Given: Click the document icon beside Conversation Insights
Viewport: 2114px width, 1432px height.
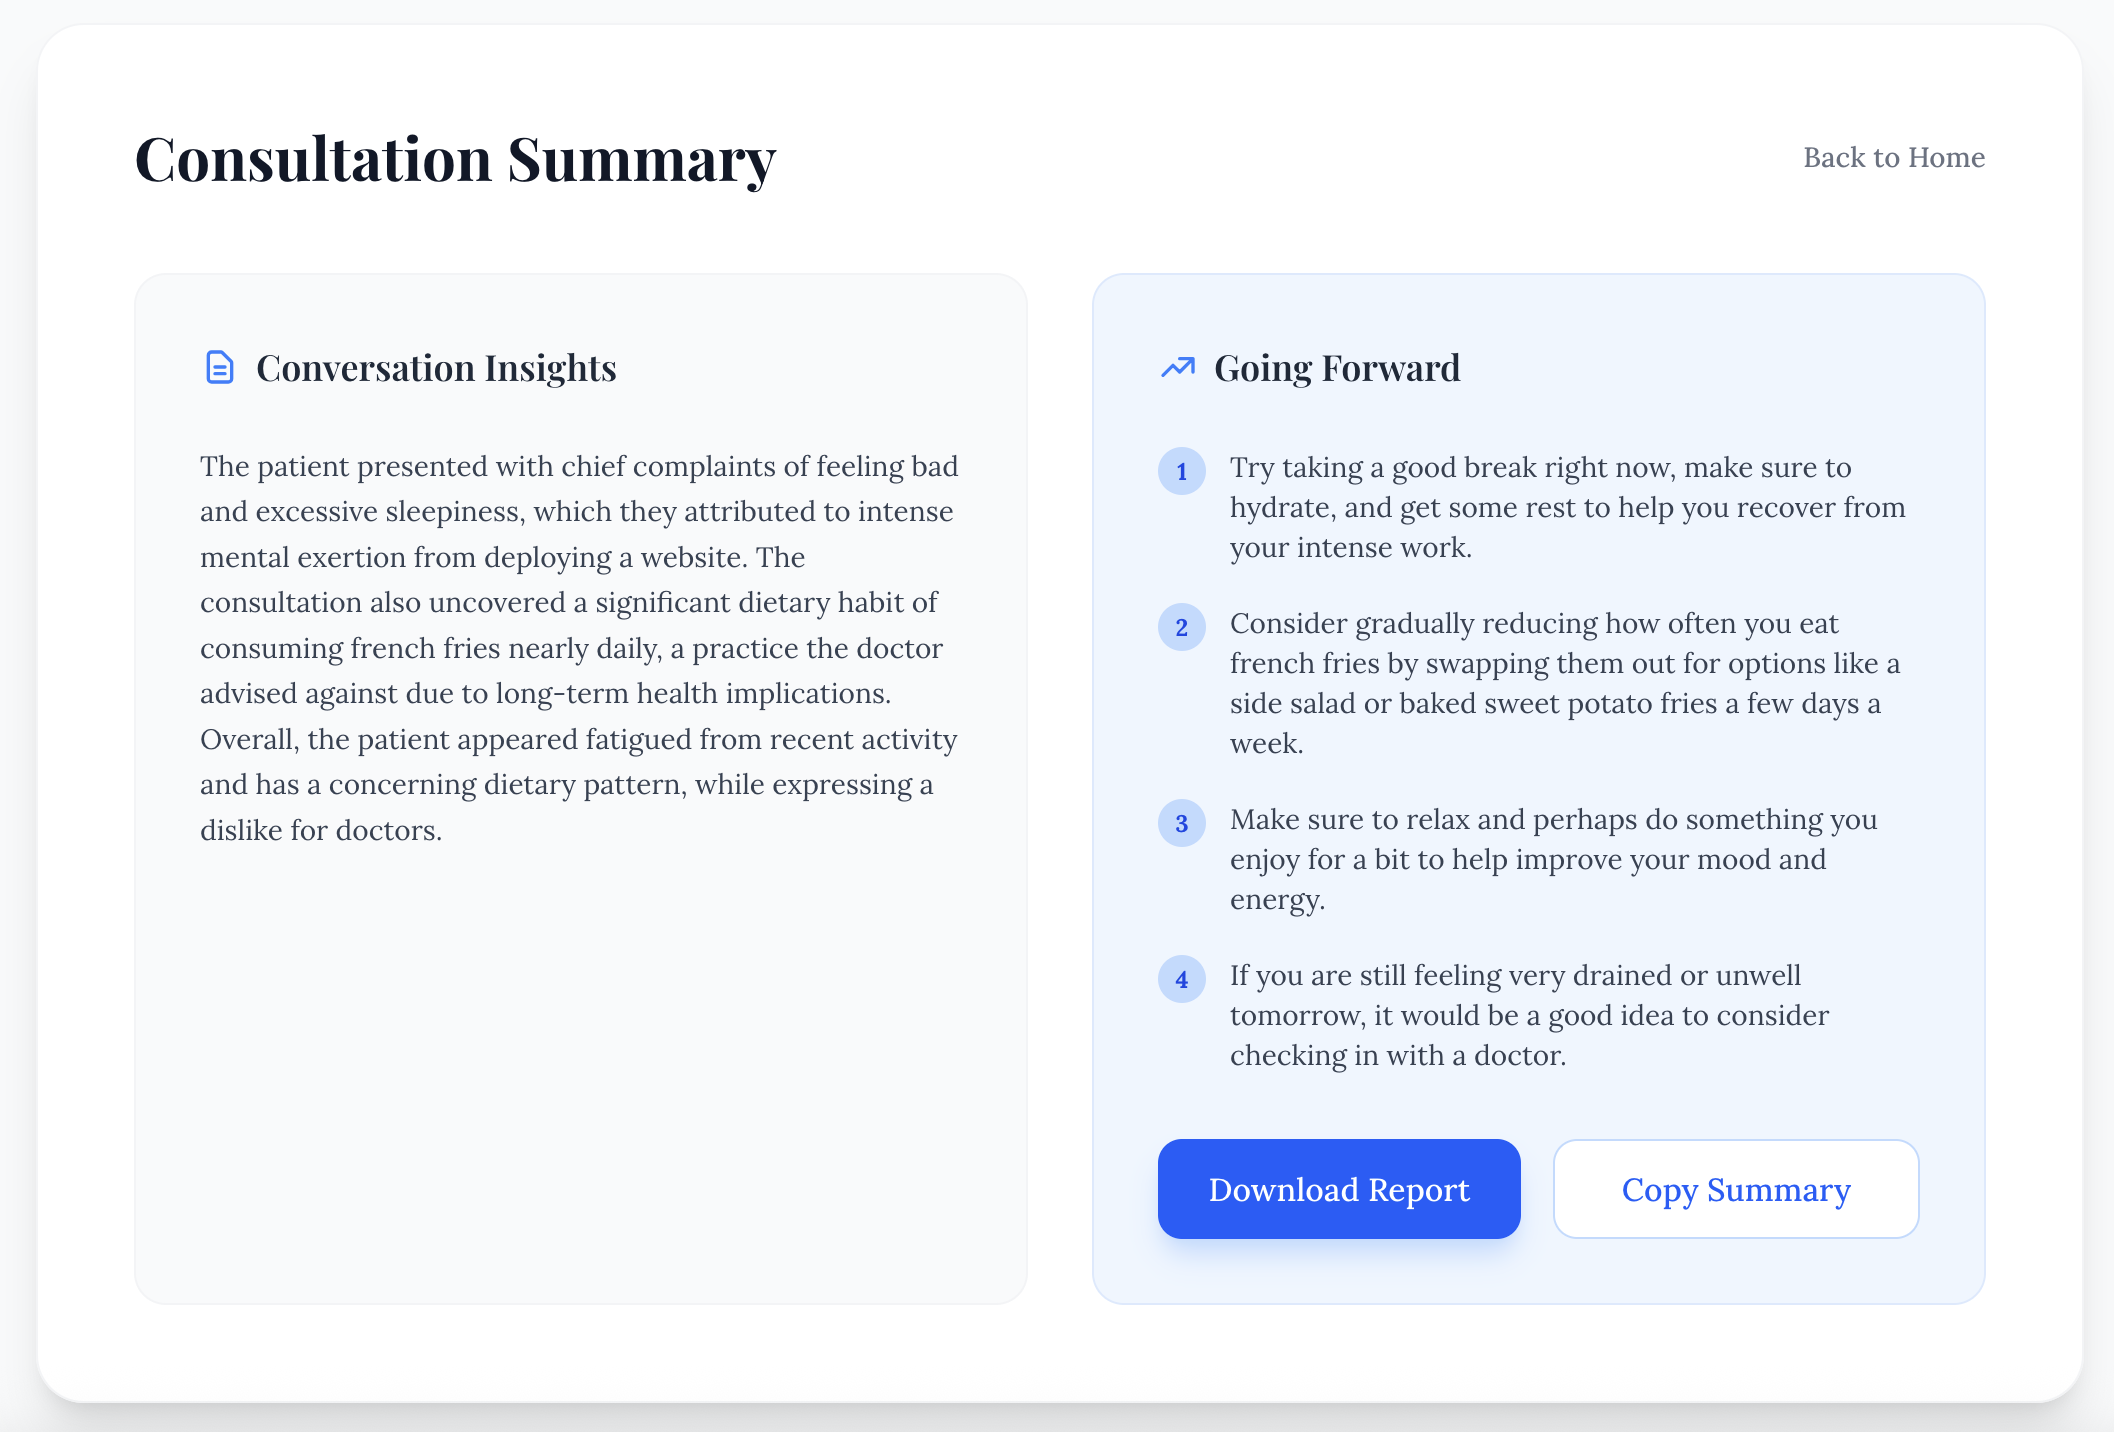Looking at the screenshot, I should coord(219,368).
